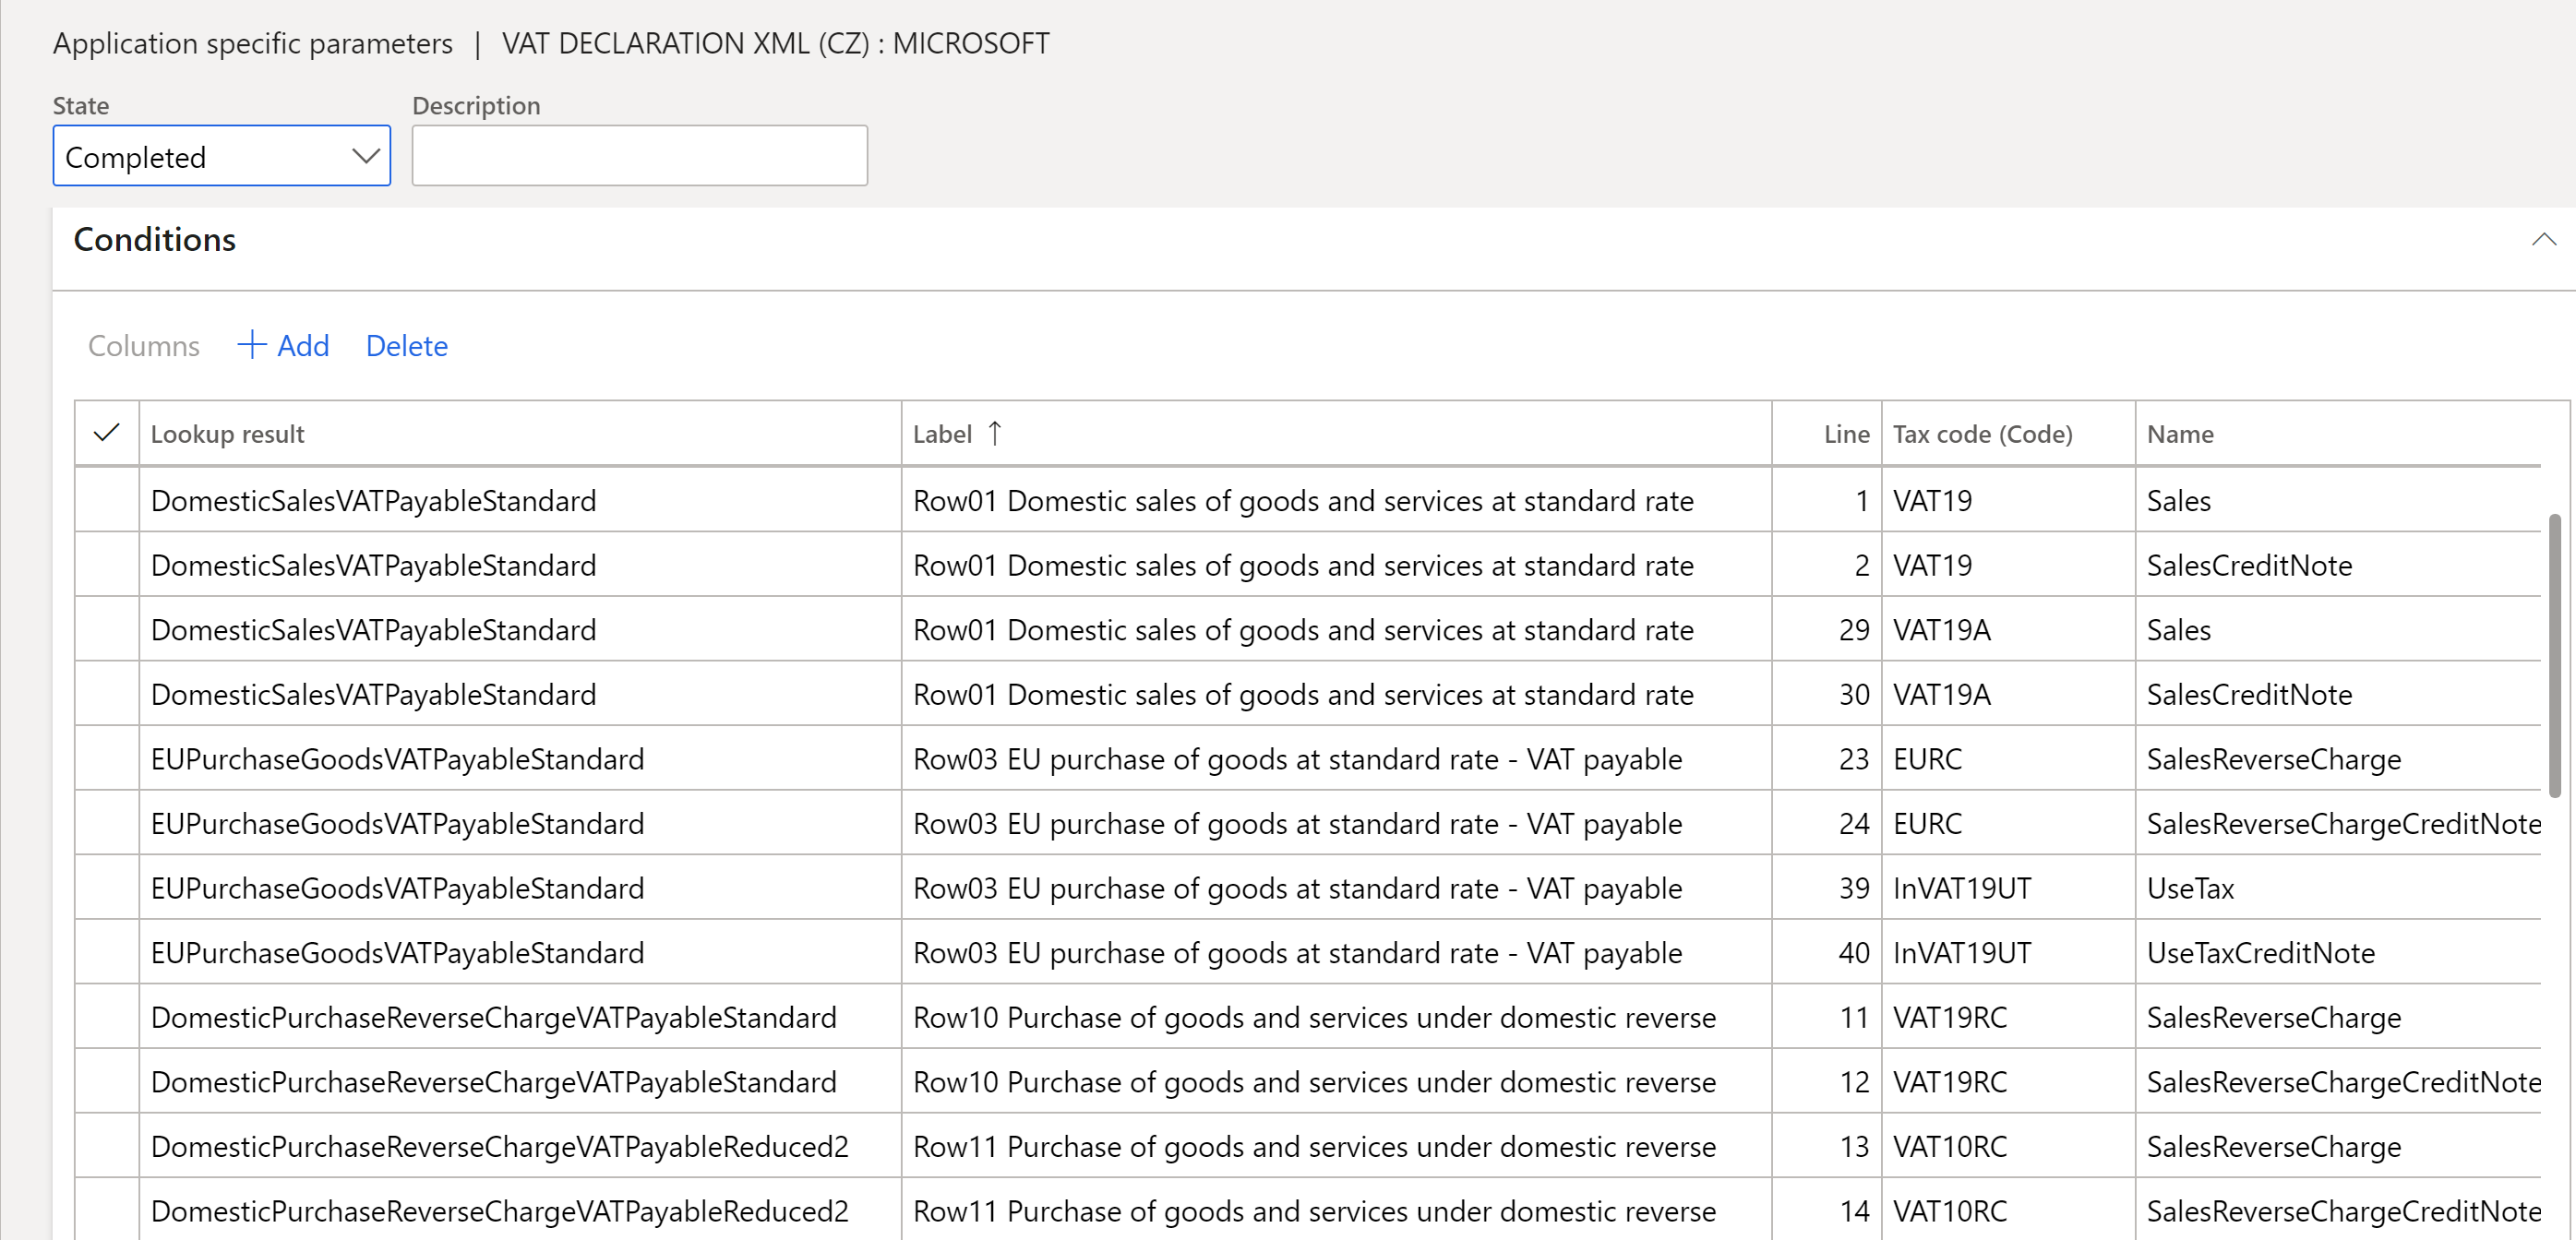Viewport: 2576px width, 1240px height.
Task: Click the Conditions section heading
Action: point(154,239)
